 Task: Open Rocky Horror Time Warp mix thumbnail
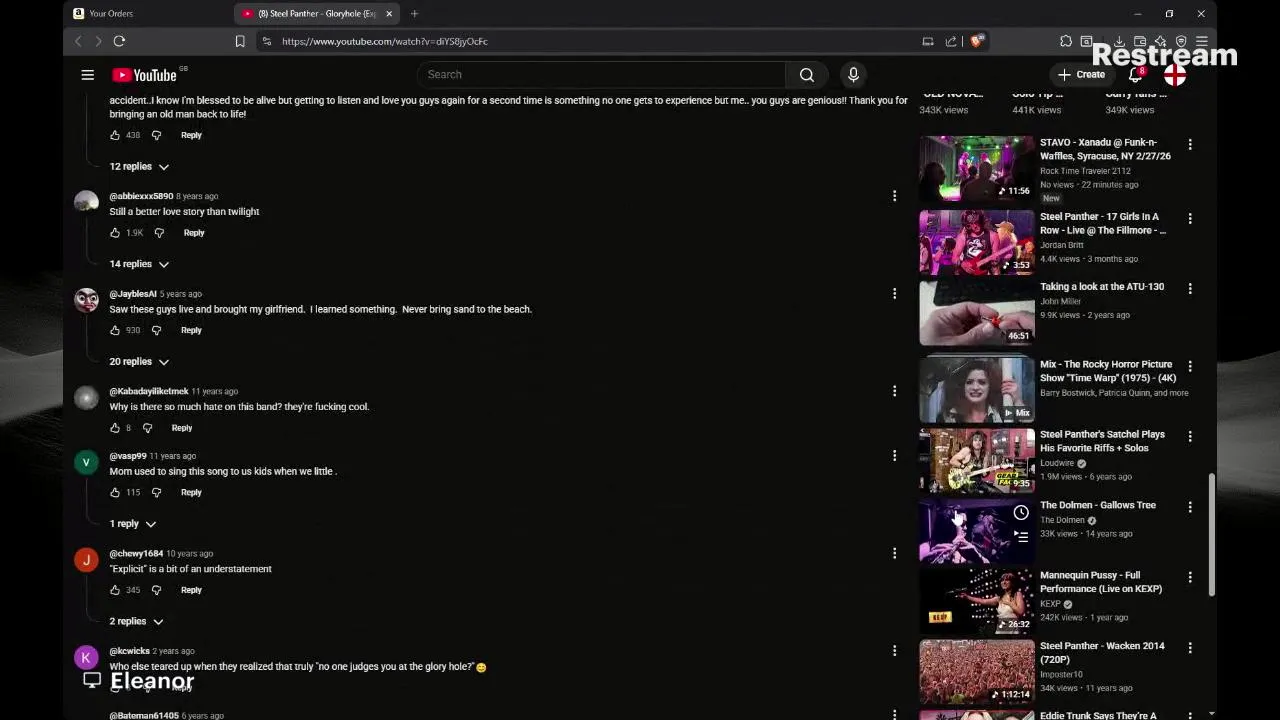(977, 389)
